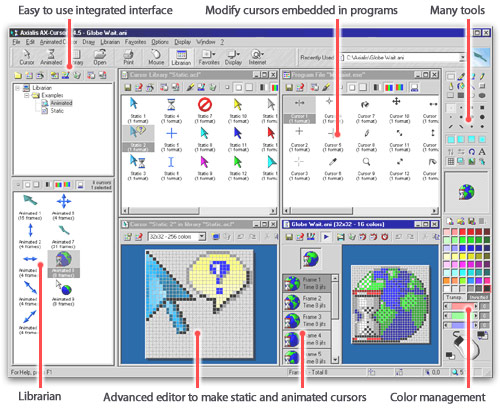Pick the bright red color swatch
Screen dimensions: 500x410
click(x=462, y=232)
